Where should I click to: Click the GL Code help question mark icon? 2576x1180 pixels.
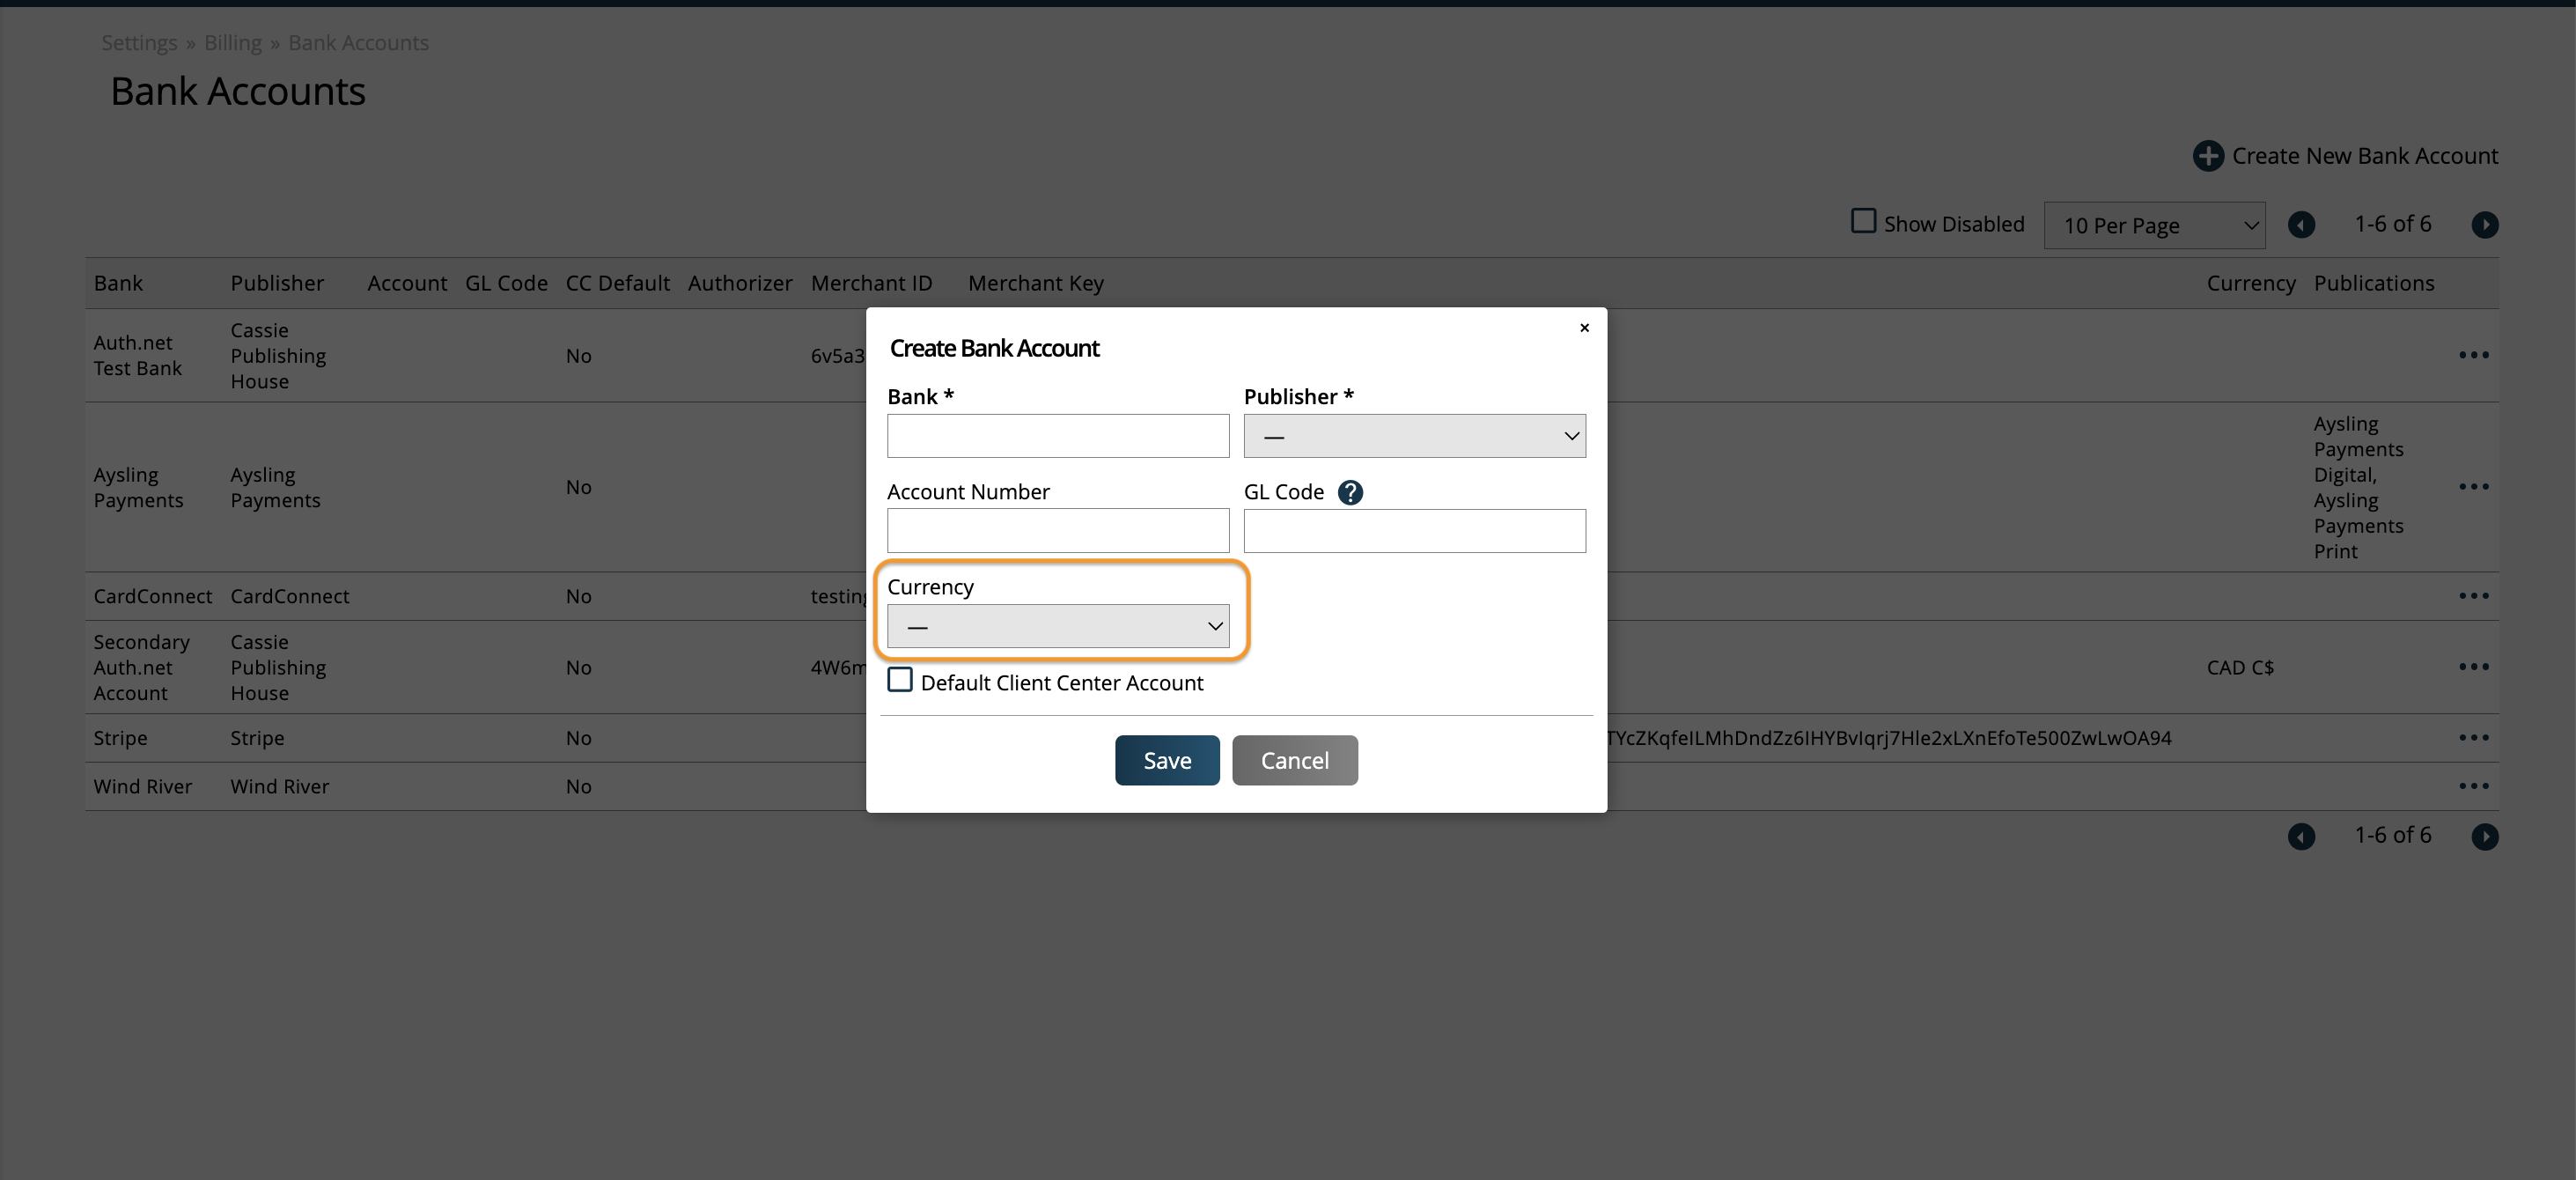coord(1351,492)
